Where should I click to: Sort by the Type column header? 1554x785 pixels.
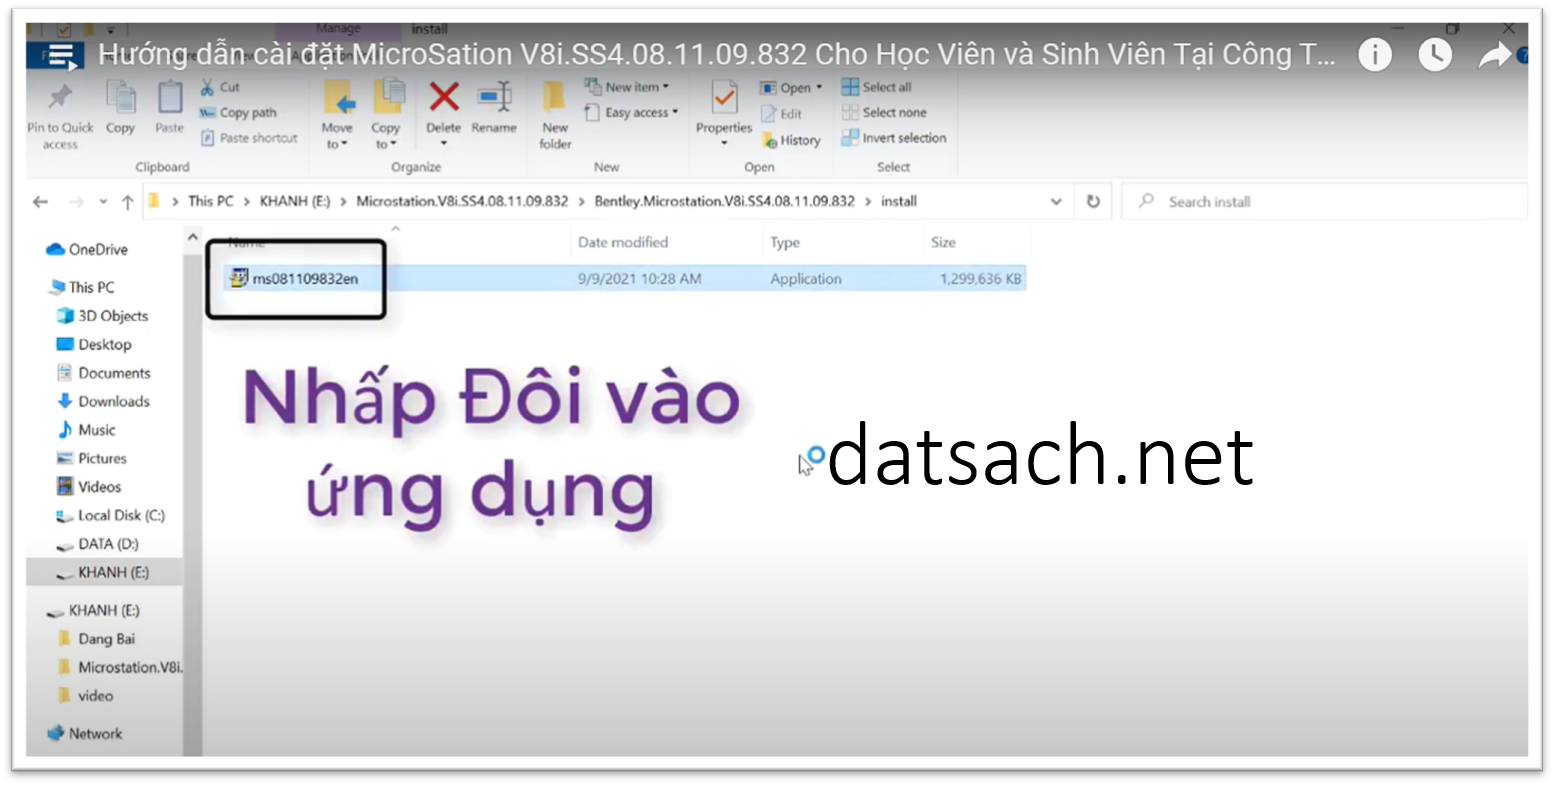[785, 242]
